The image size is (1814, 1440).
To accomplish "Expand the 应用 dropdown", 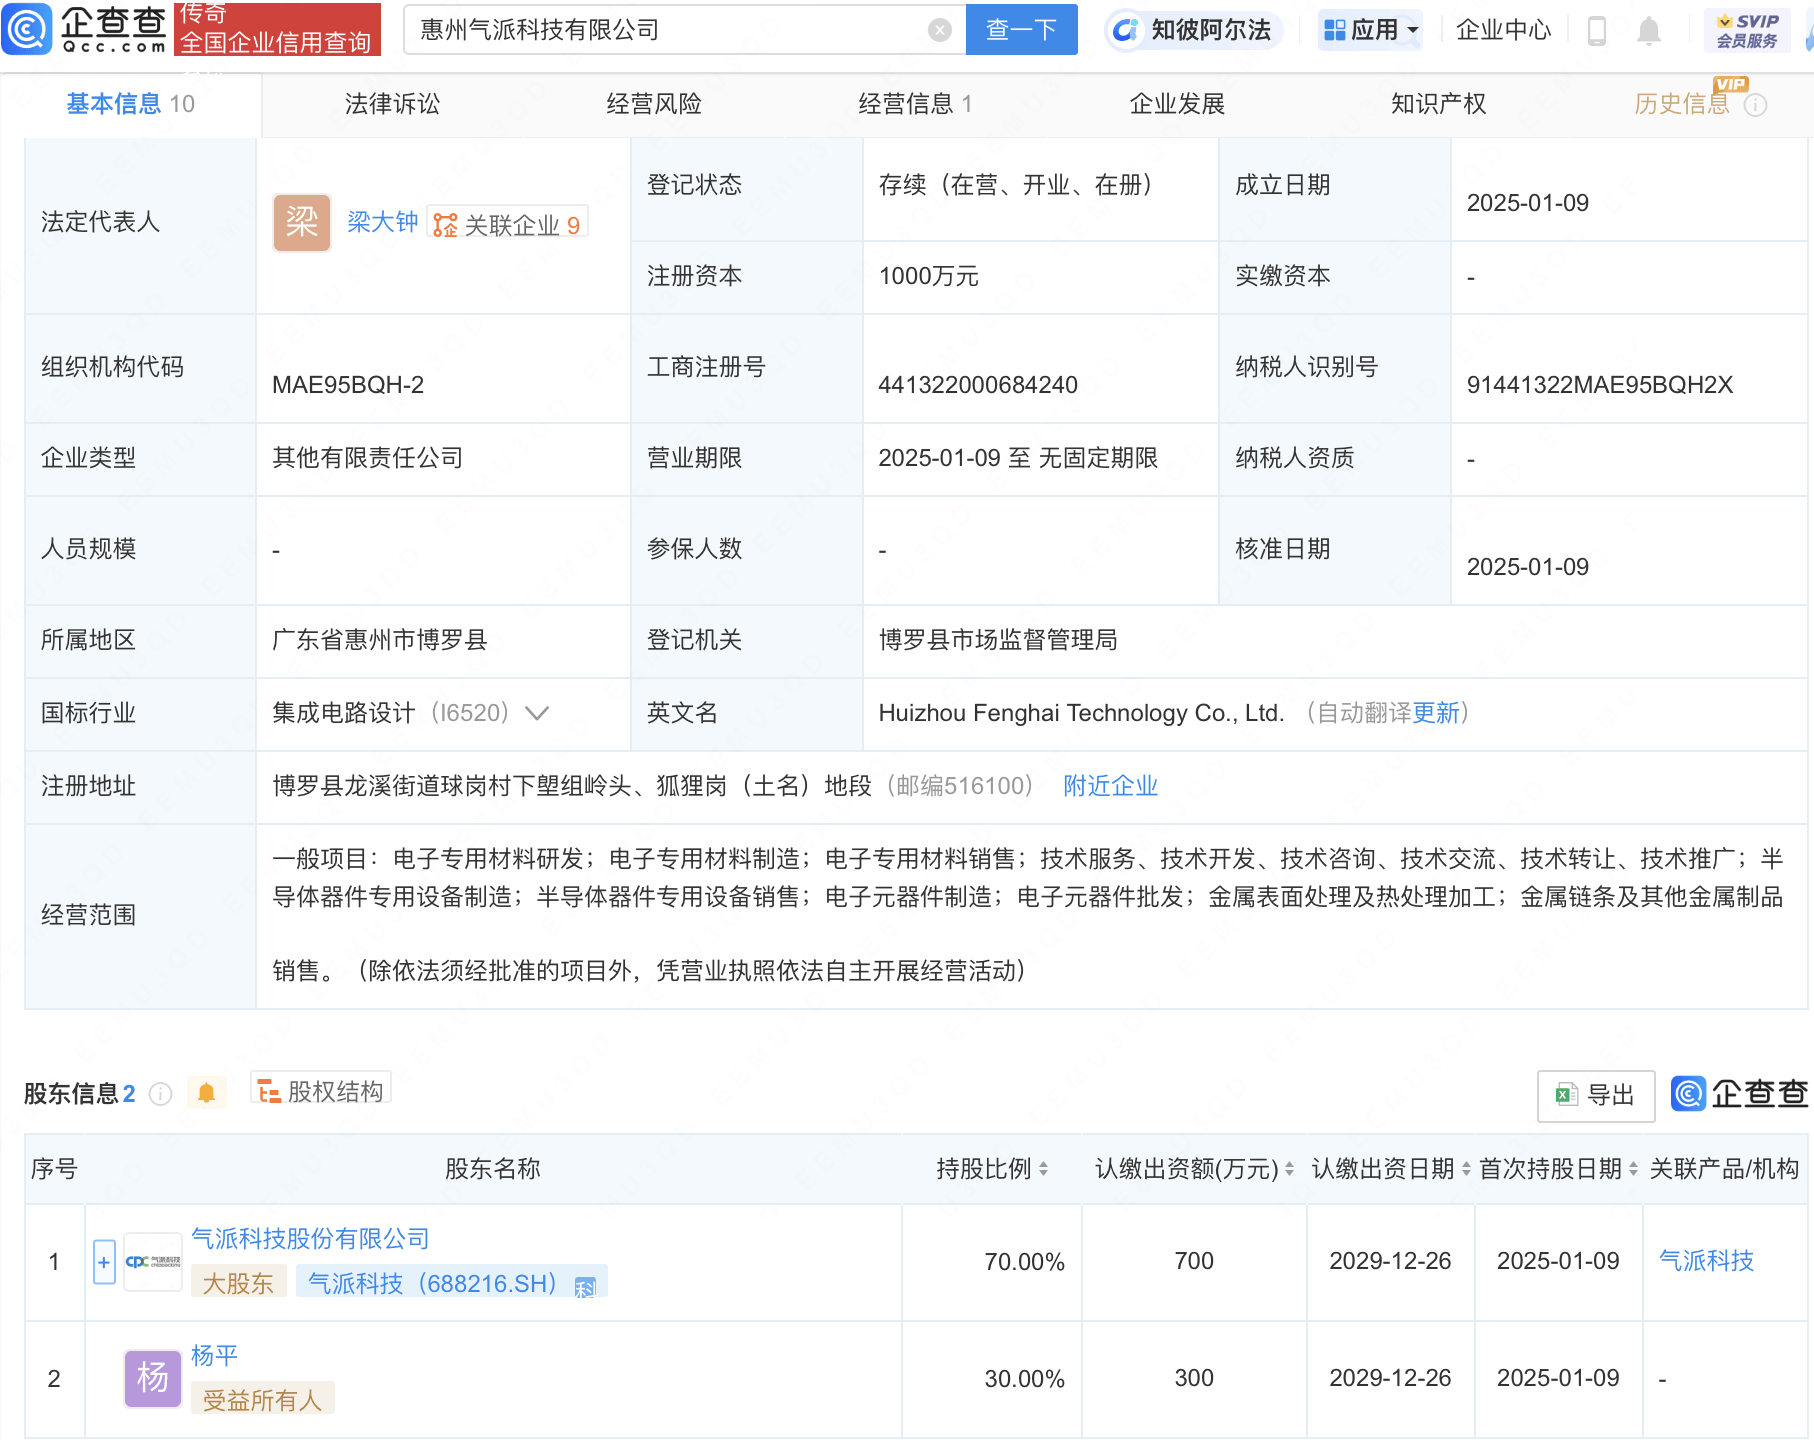I will pyautogui.click(x=1370, y=30).
